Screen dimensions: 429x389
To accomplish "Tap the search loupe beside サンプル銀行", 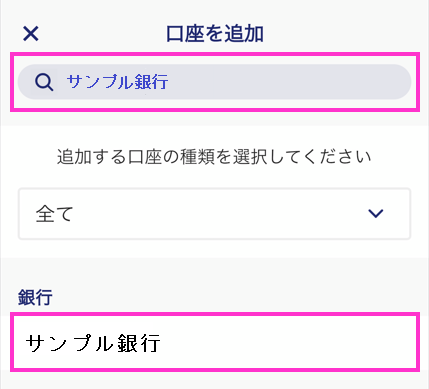I will click(44, 82).
